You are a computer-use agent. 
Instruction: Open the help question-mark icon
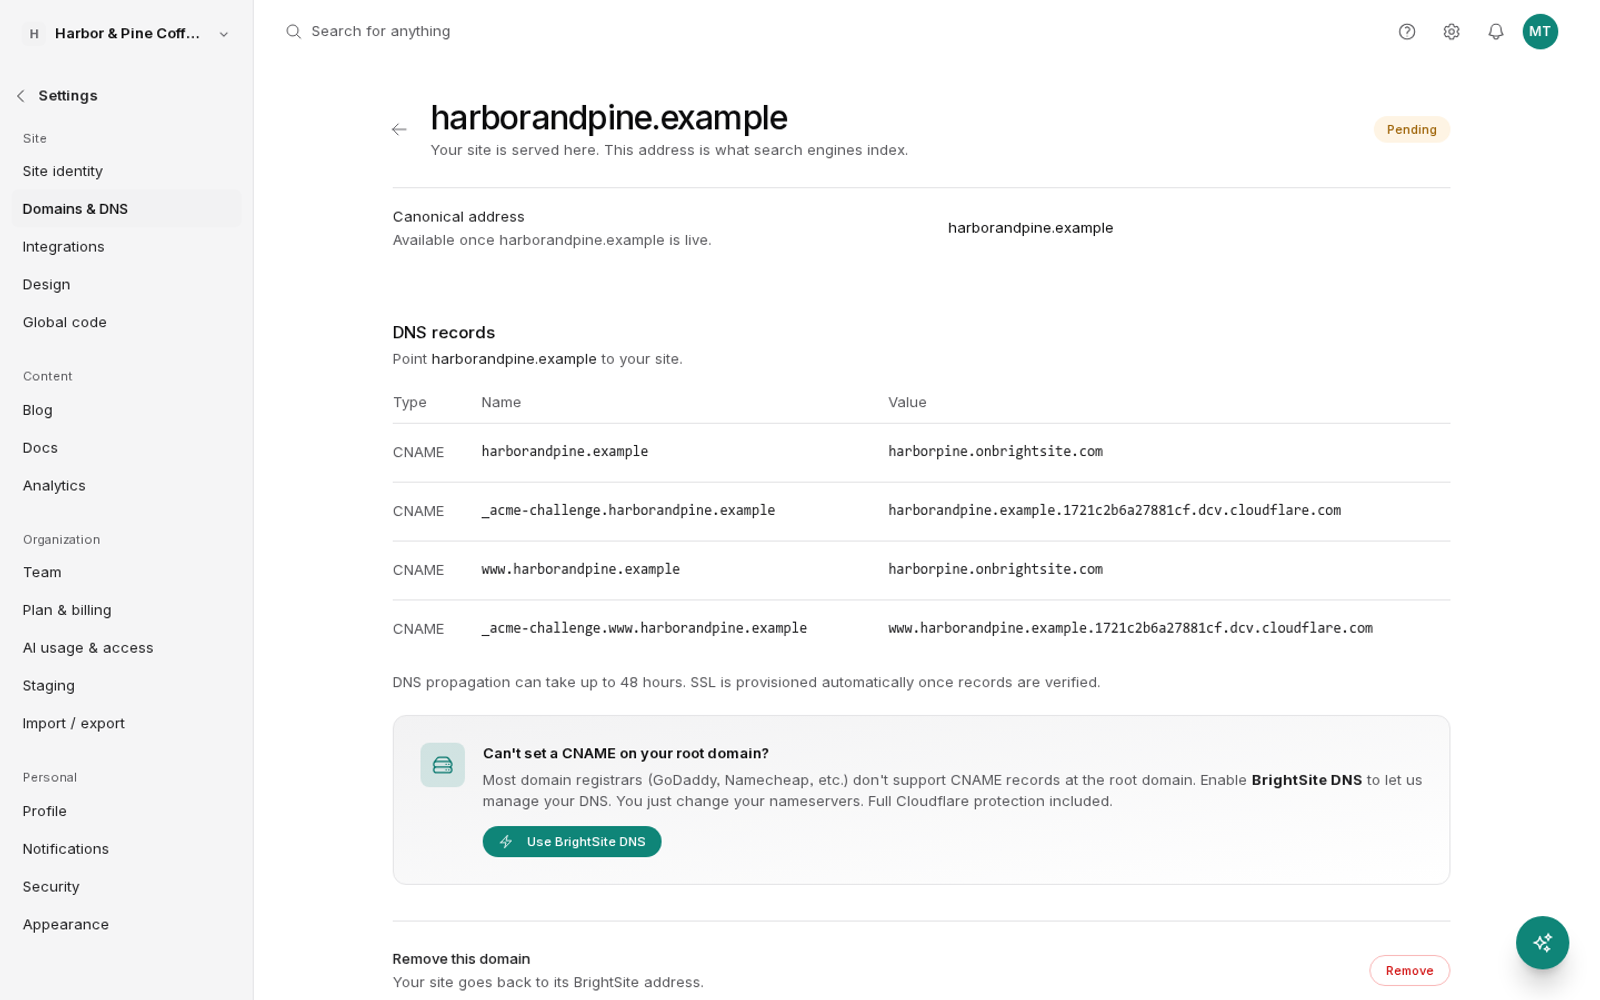click(1407, 32)
